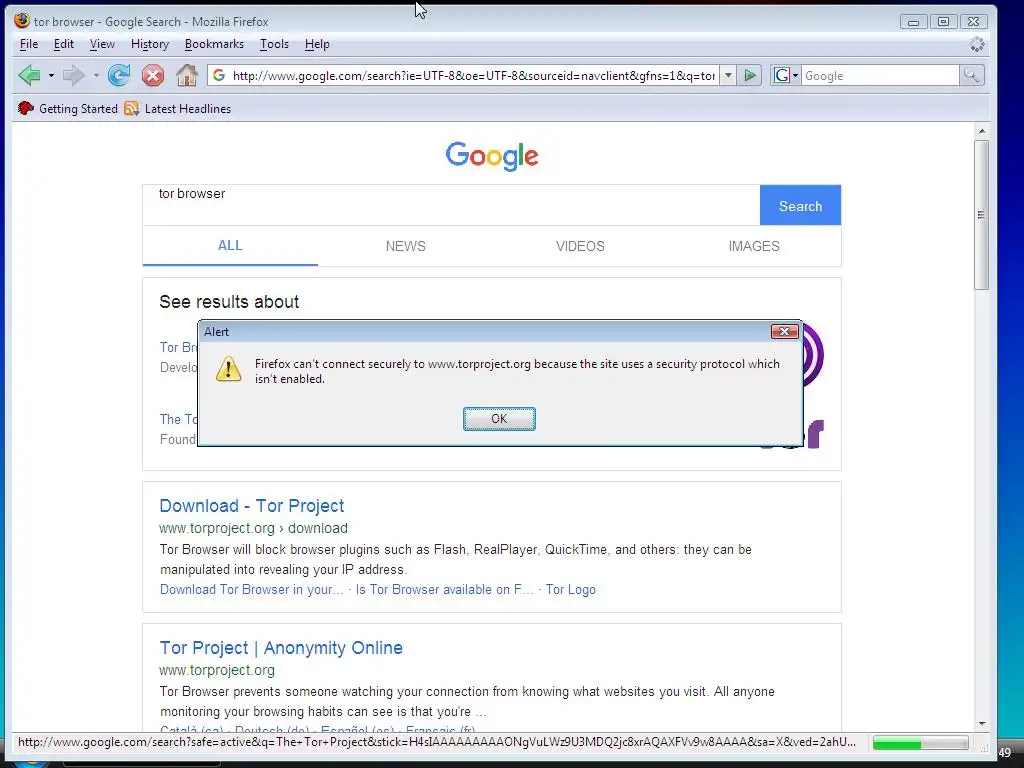1024x768 pixels.
Task: Close the Alert dialog with its red X
Action: (784, 332)
